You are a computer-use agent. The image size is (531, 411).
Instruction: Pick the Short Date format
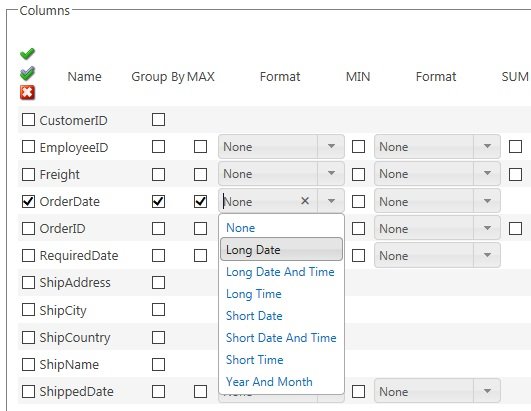(281, 316)
